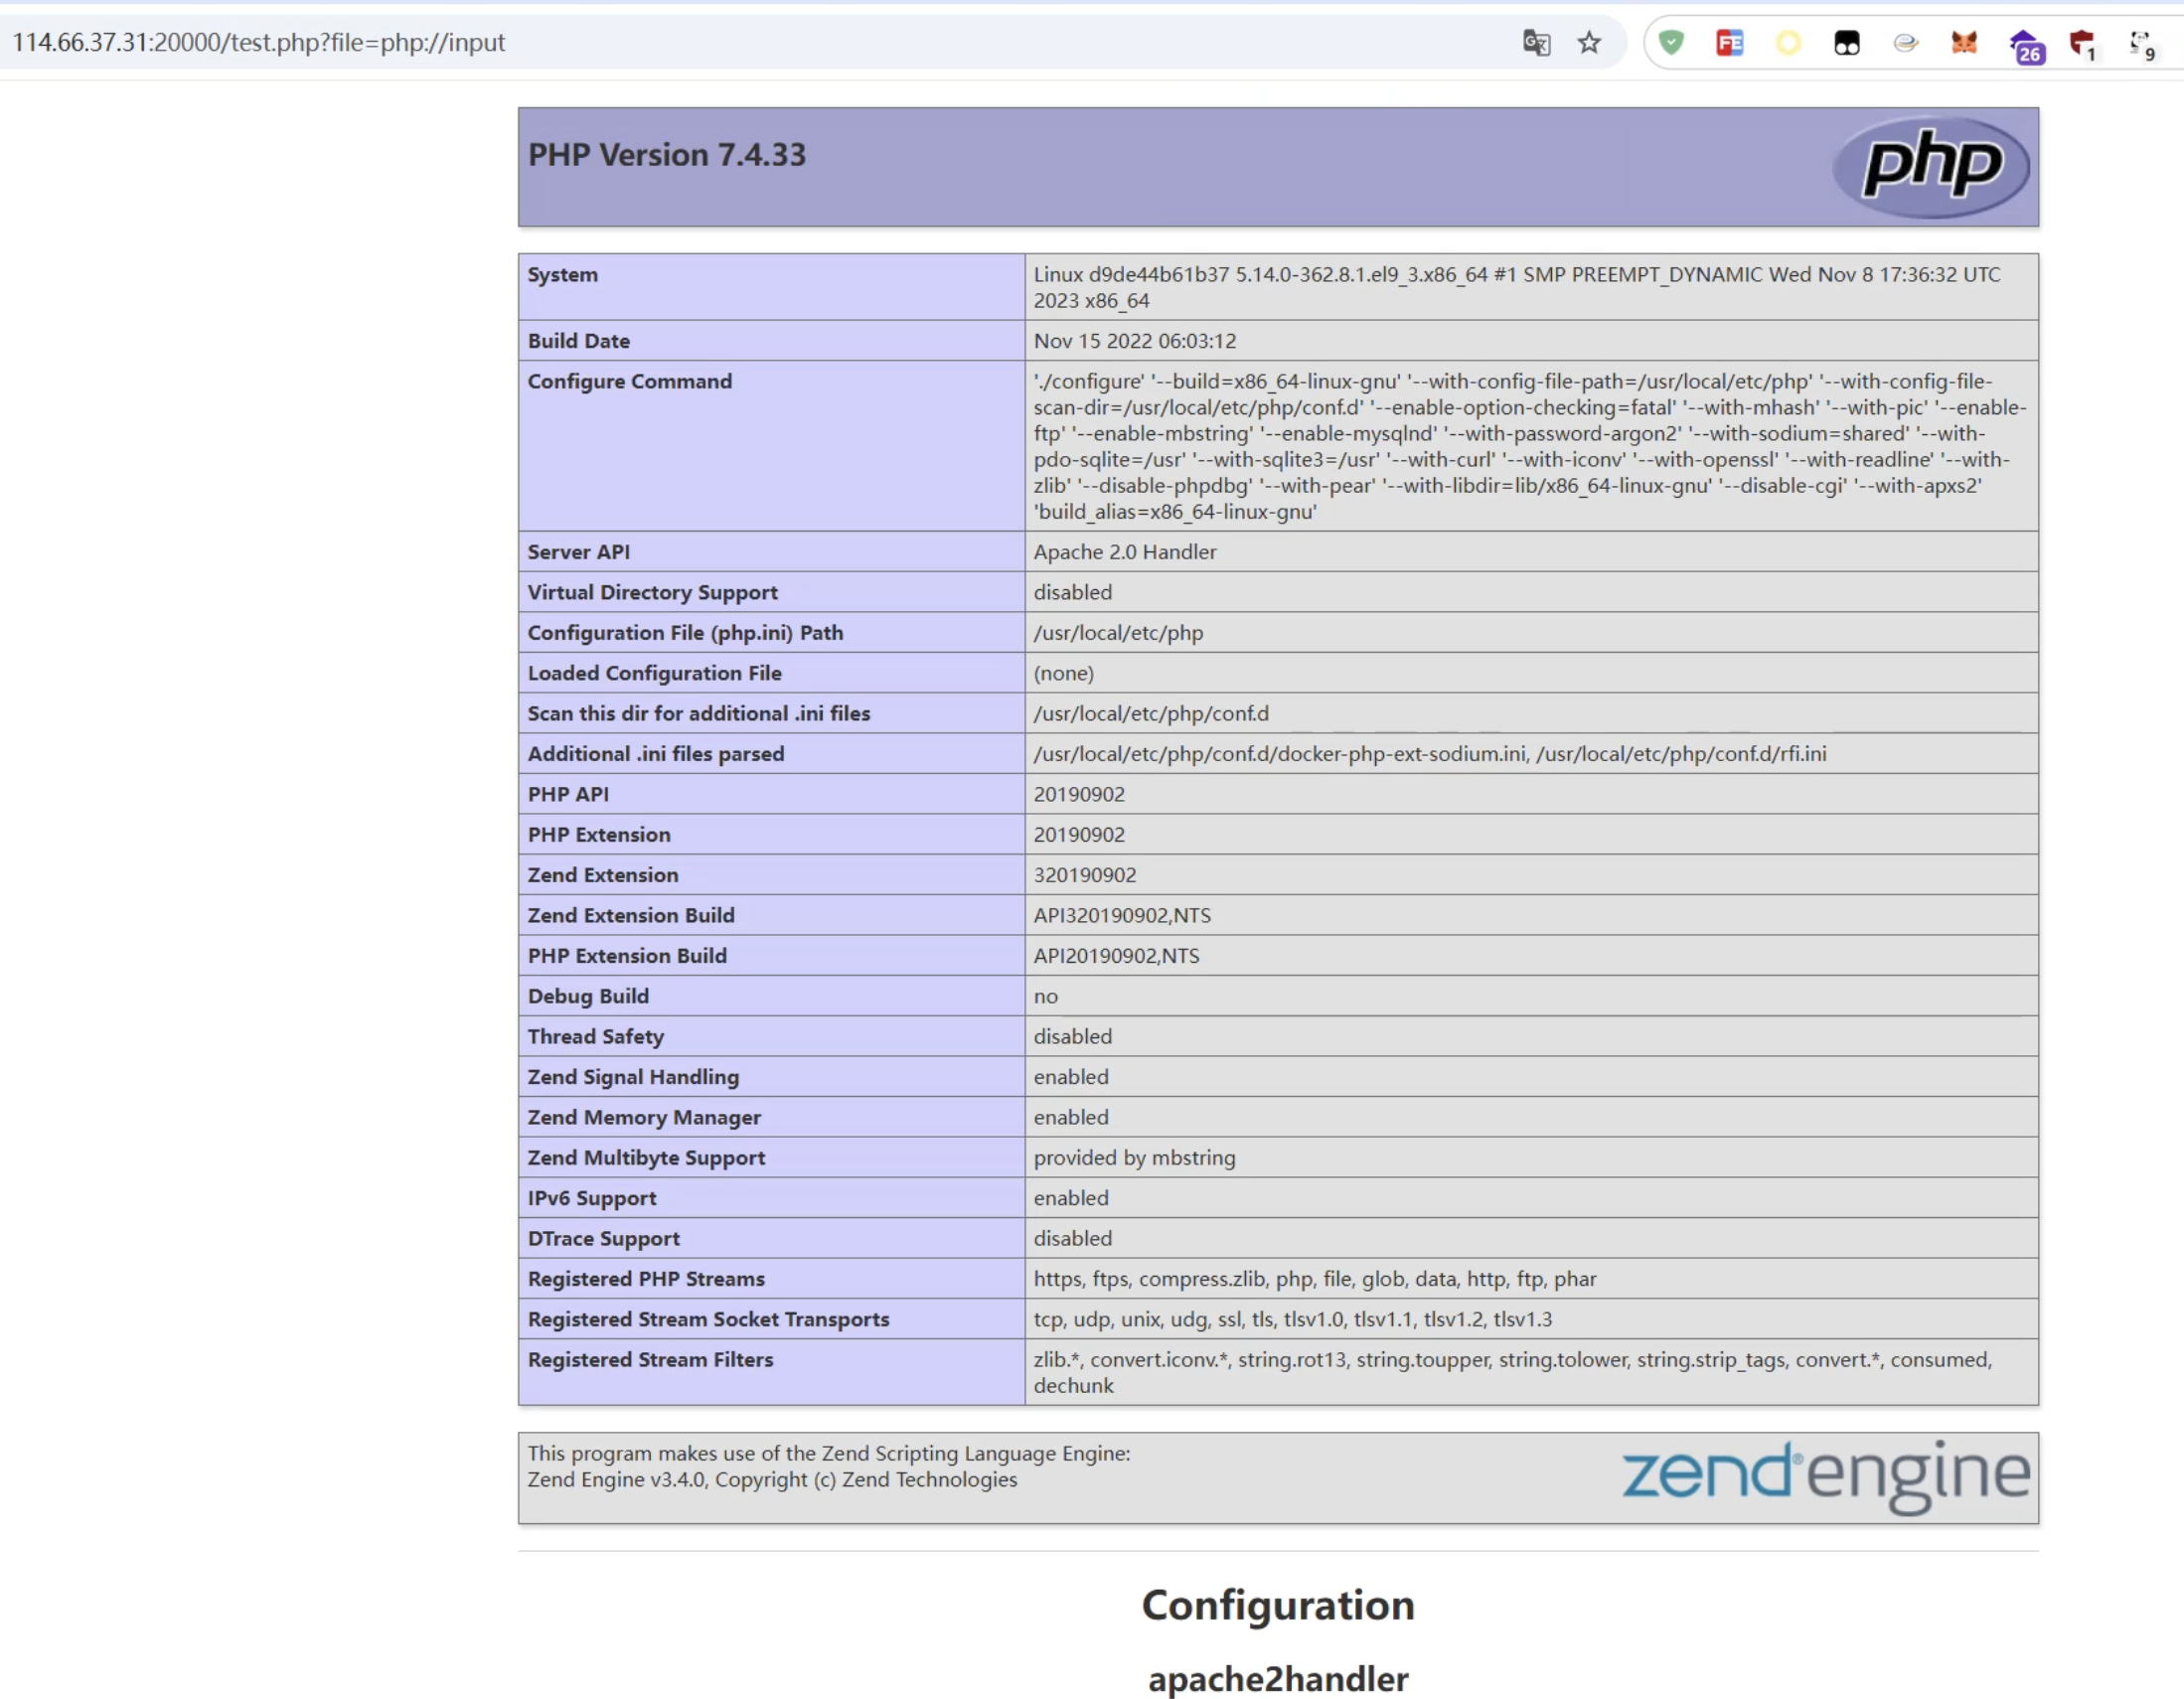Open the MetaMask fox extension
Viewport: 2184px width, 1699px height.
coord(1964,43)
